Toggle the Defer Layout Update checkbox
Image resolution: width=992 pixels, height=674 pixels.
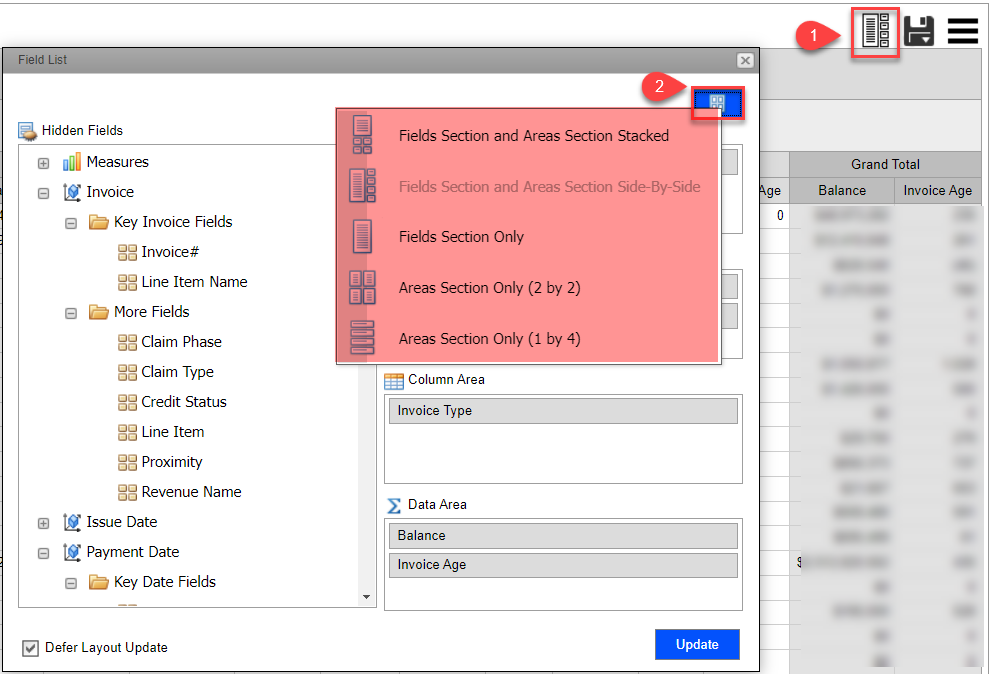pos(31,647)
